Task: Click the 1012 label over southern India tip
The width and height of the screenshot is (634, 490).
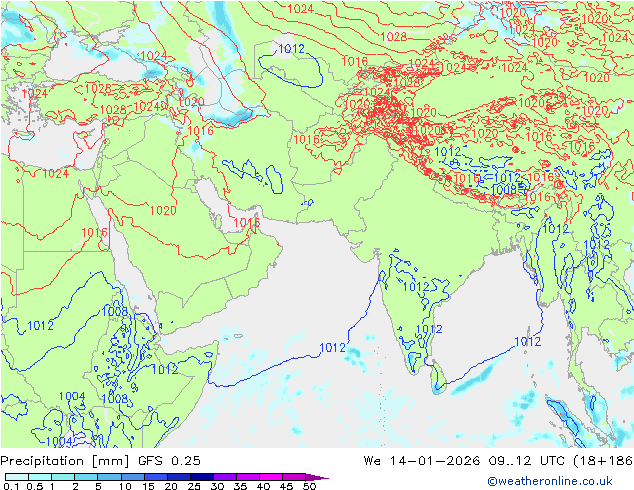Action: (429, 329)
